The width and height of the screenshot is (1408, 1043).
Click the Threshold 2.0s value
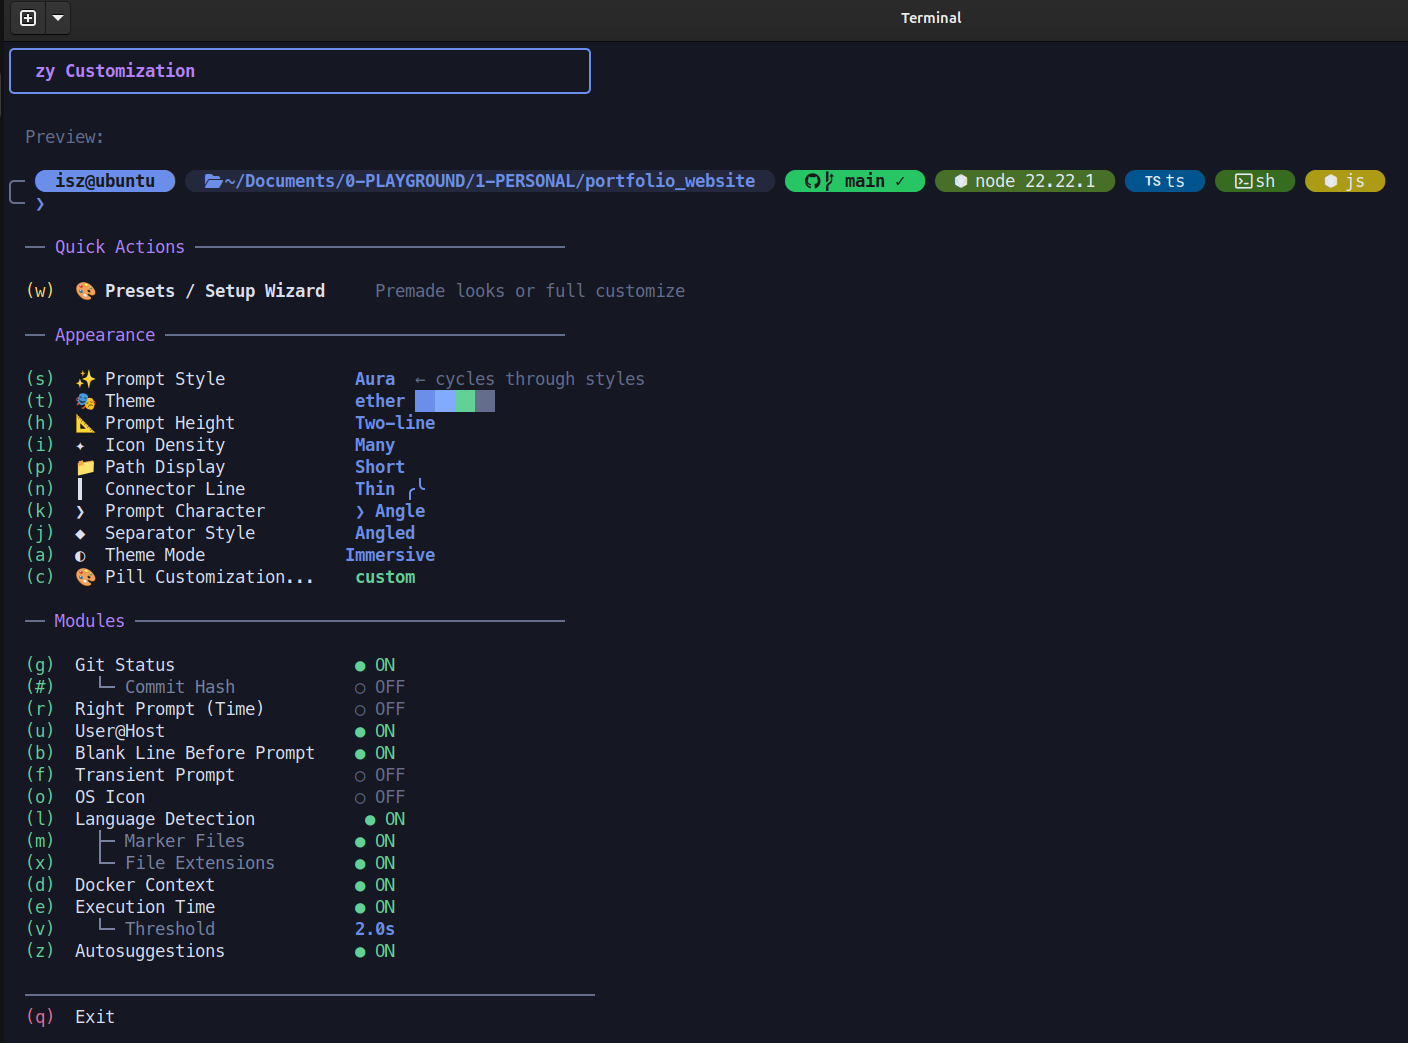[375, 929]
